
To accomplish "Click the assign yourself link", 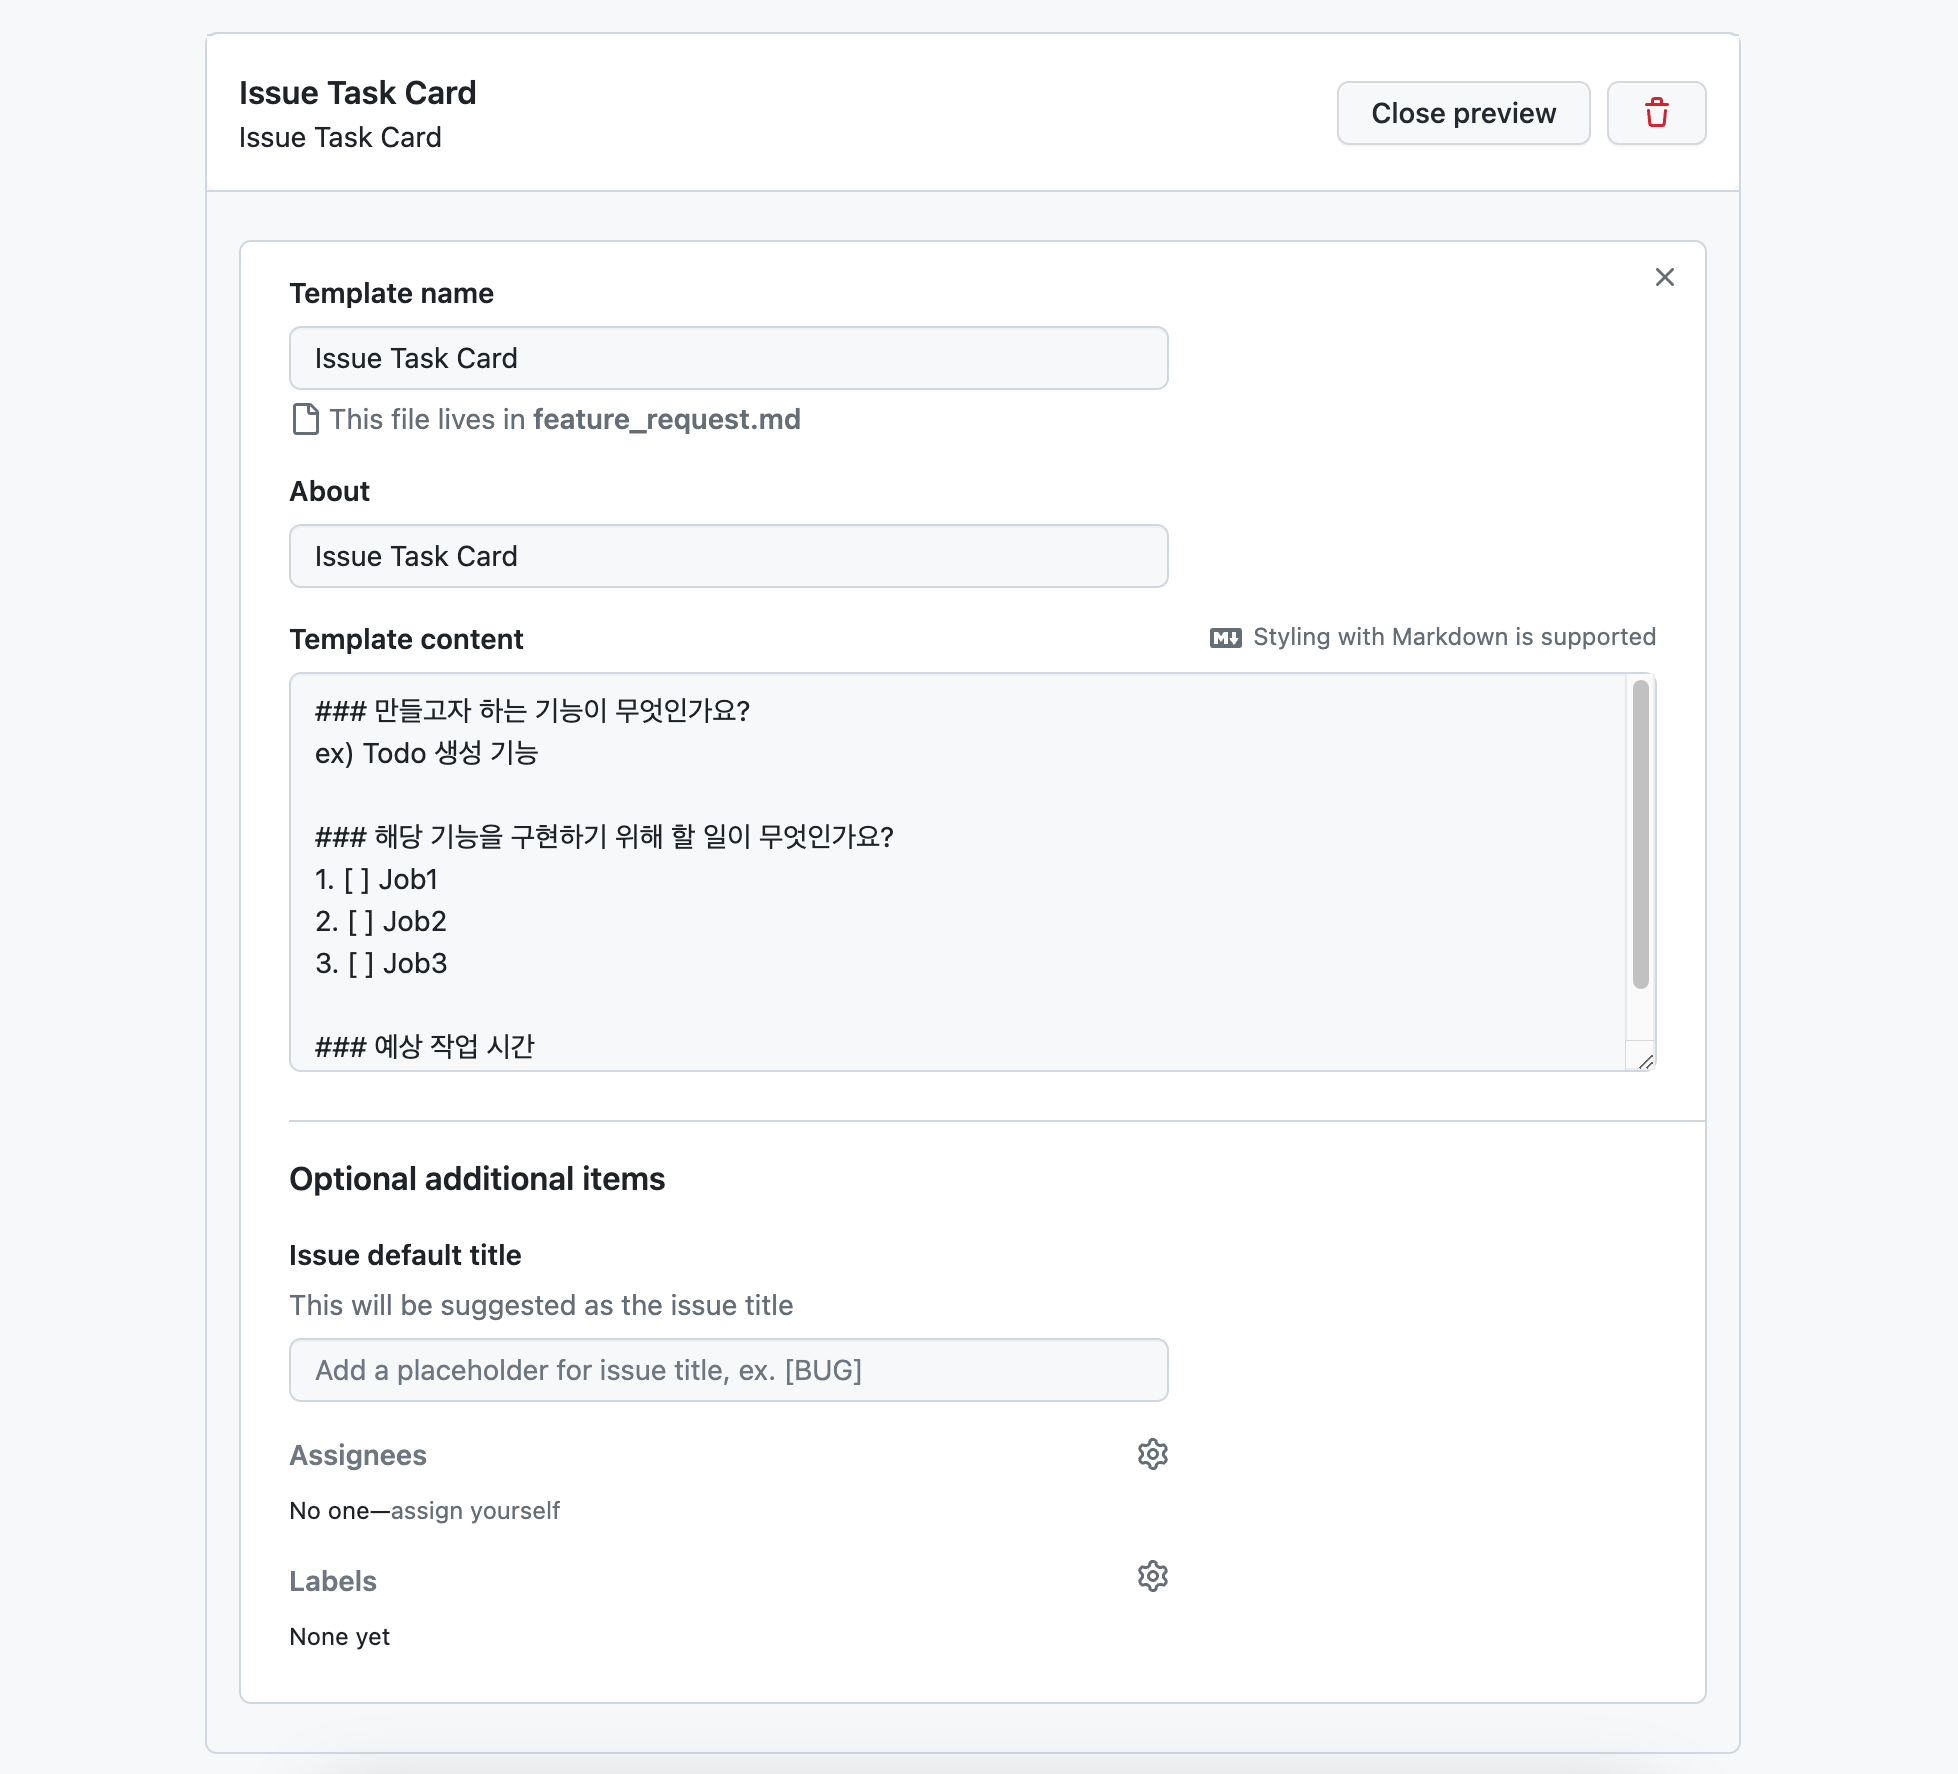I will pyautogui.click(x=475, y=1510).
